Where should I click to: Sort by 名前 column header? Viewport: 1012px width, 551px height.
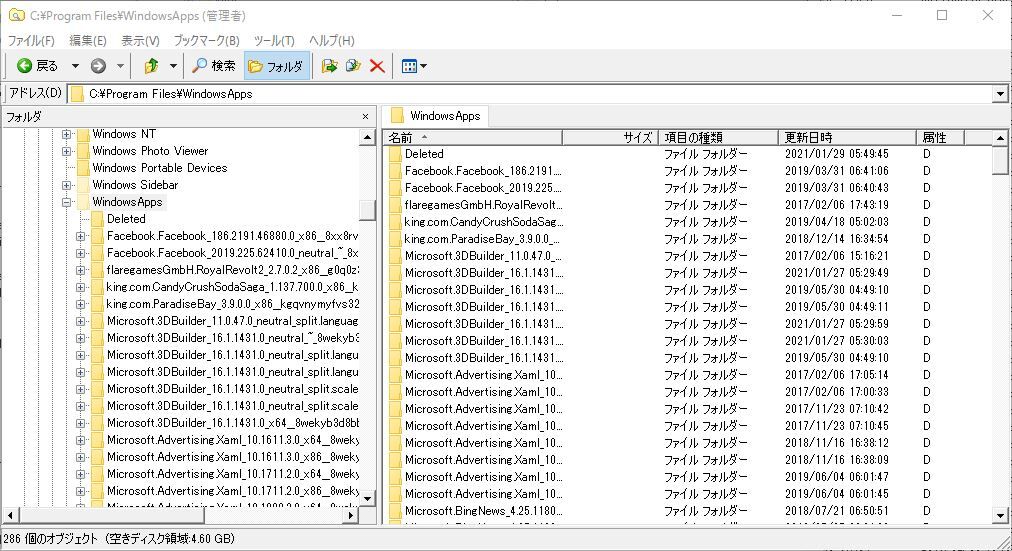[473, 137]
